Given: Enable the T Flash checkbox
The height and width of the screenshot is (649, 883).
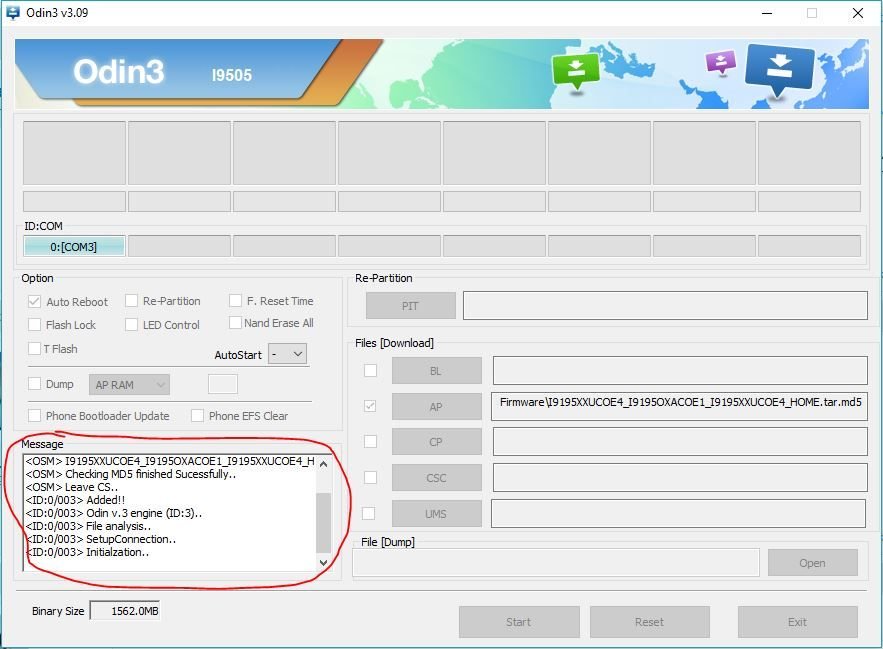Looking at the screenshot, I should coord(34,349).
